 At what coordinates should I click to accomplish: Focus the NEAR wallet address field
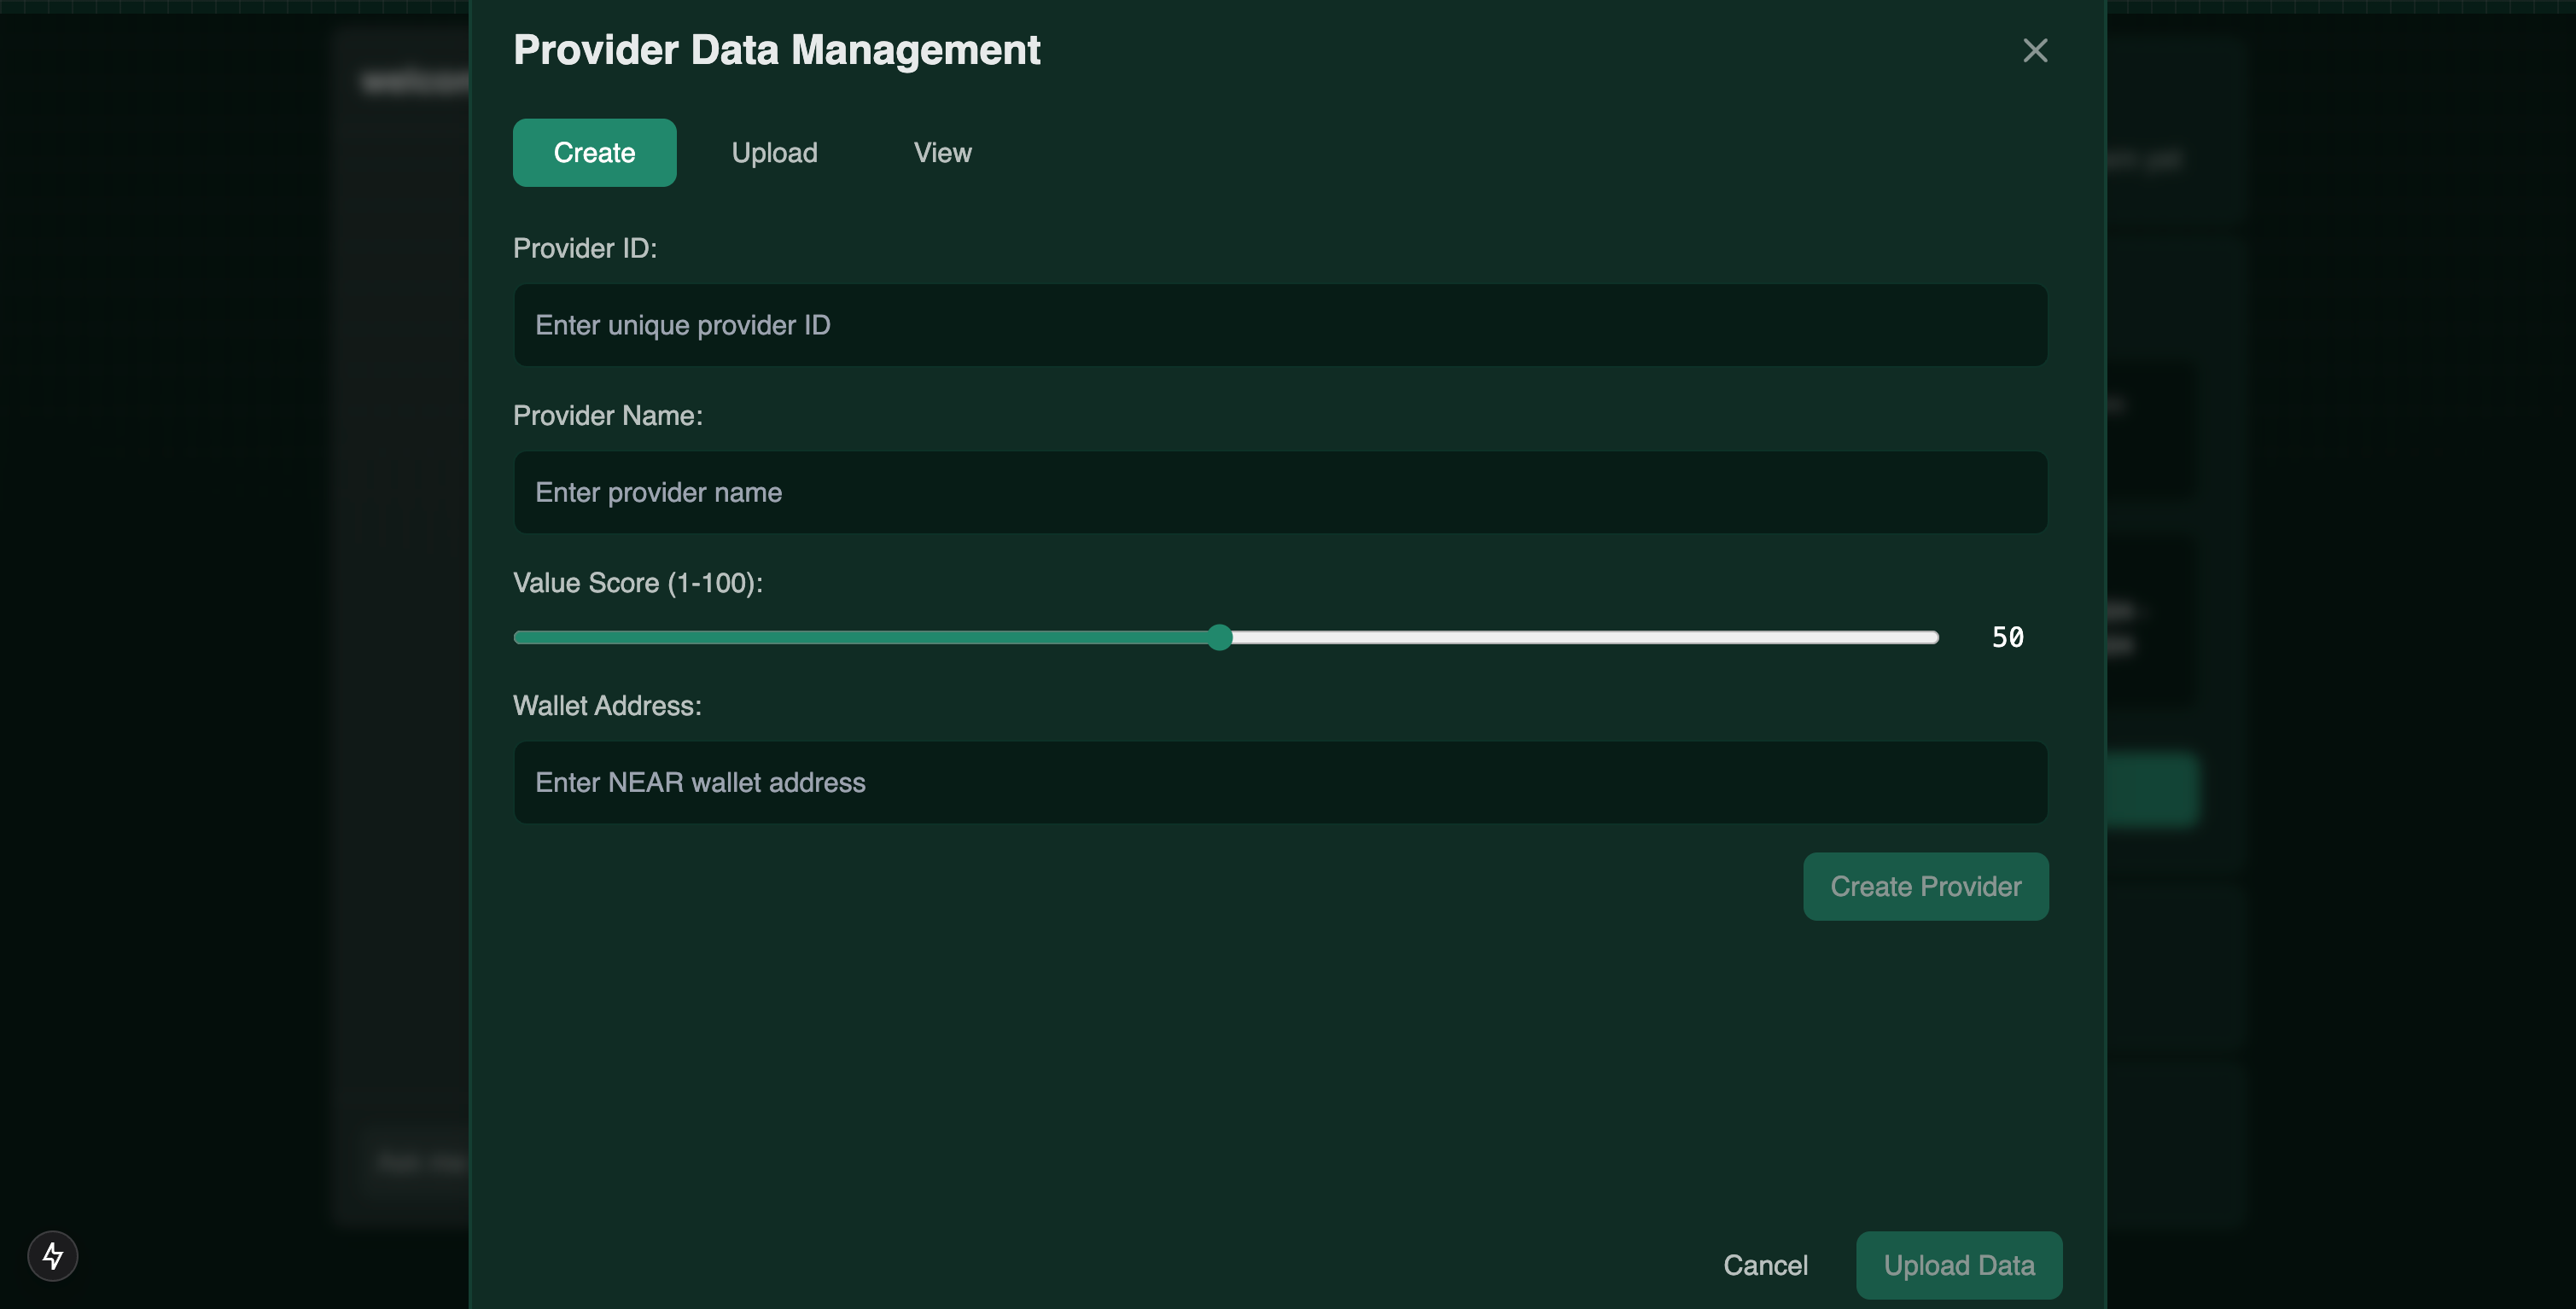tap(1280, 782)
